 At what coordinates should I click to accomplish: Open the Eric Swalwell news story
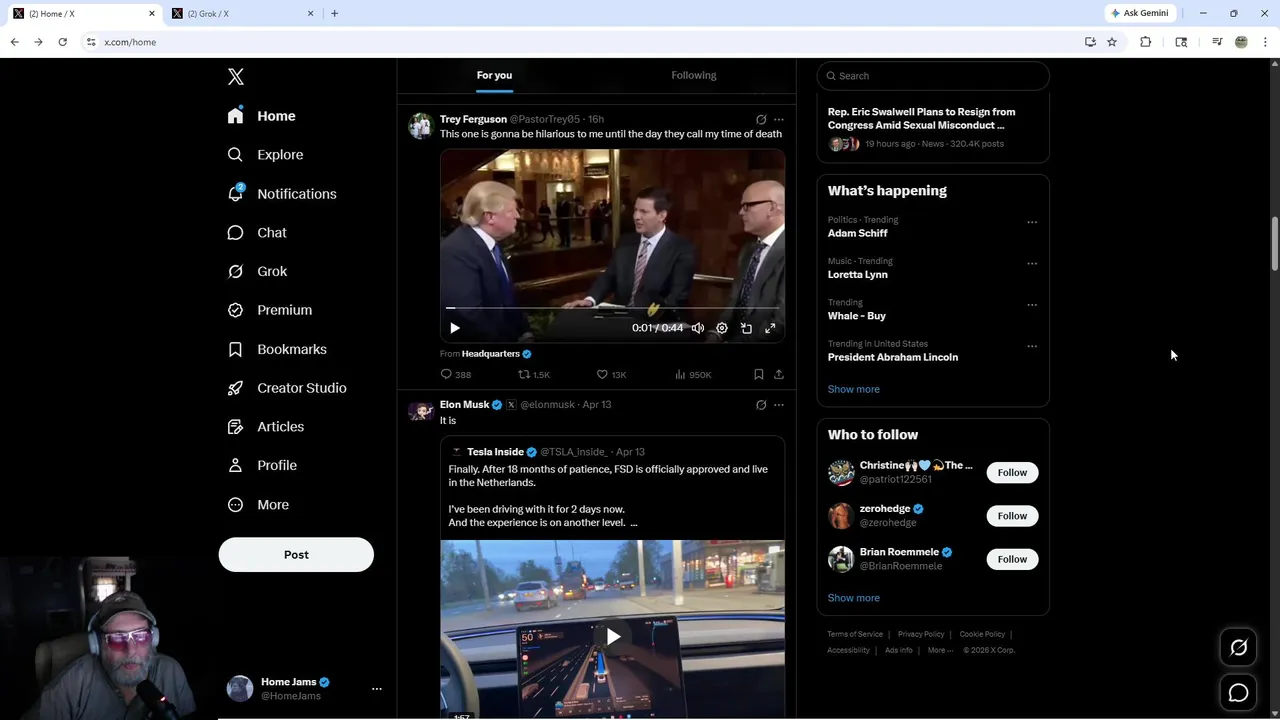point(921,119)
